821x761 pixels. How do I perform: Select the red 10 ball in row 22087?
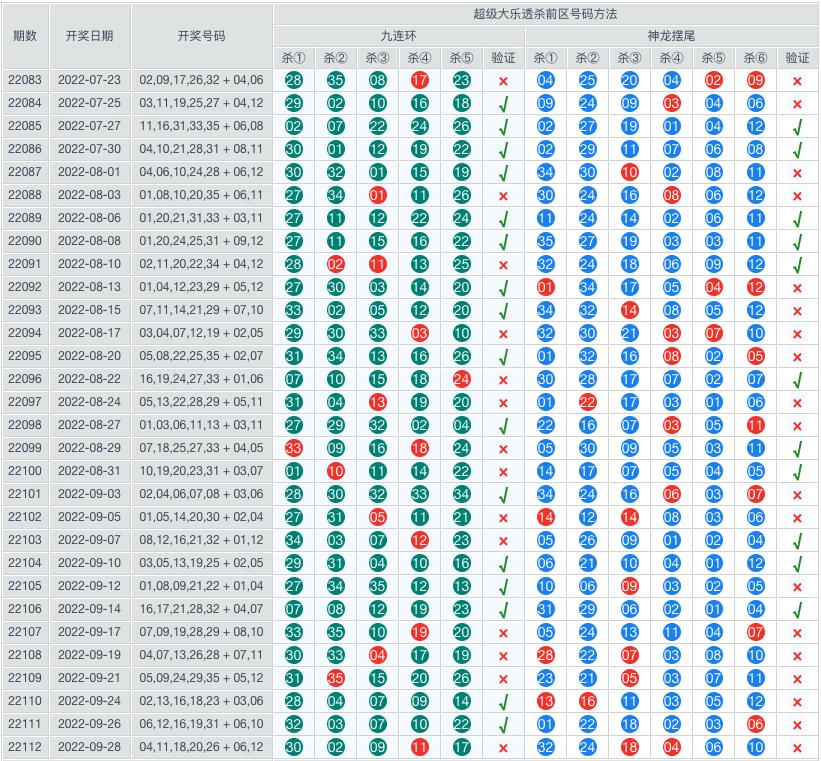click(629, 172)
